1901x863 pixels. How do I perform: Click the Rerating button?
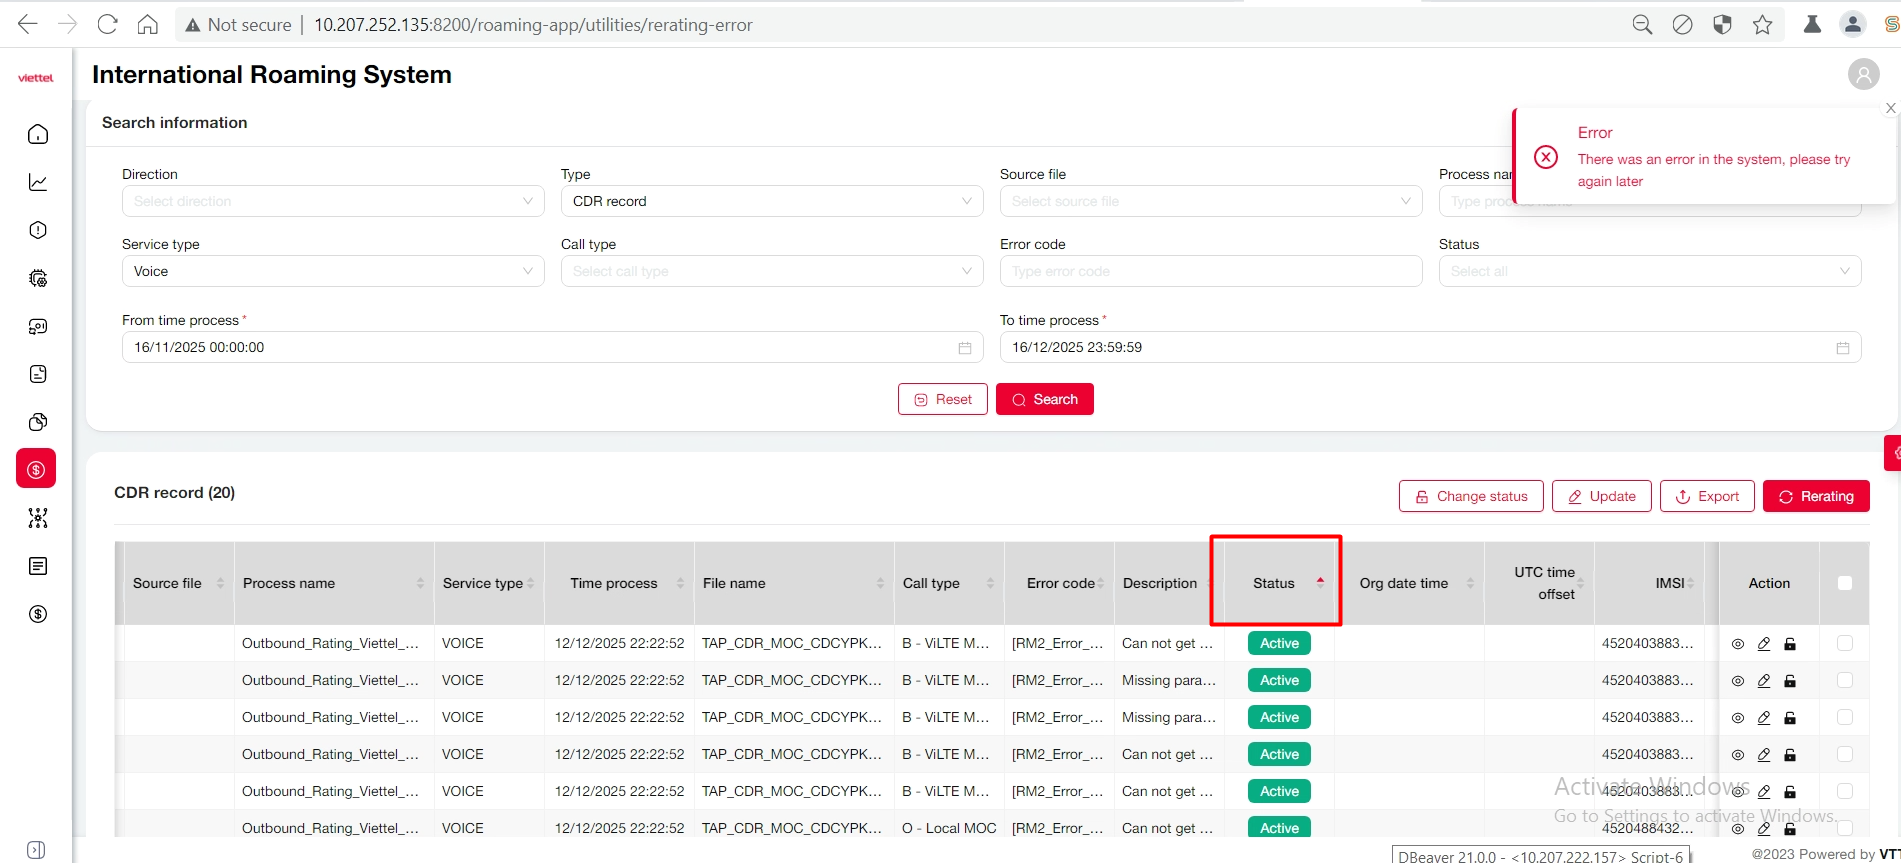click(1815, 496)
